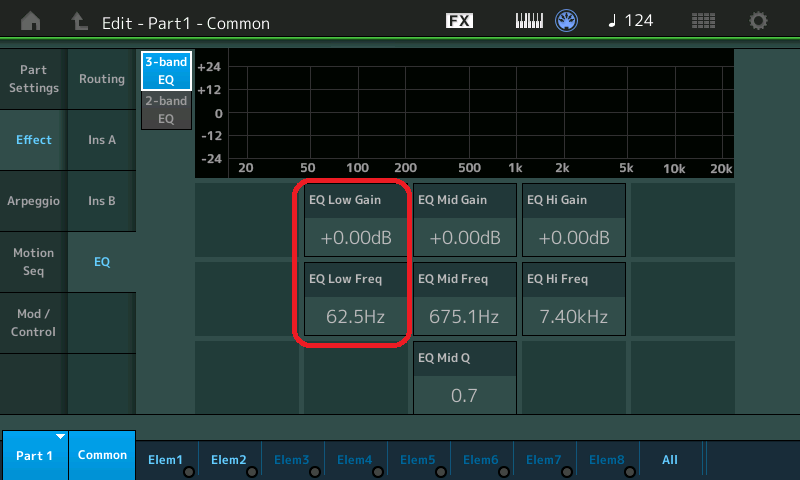
Task: Switch to Elem6 editing
Action: (481, 460)
